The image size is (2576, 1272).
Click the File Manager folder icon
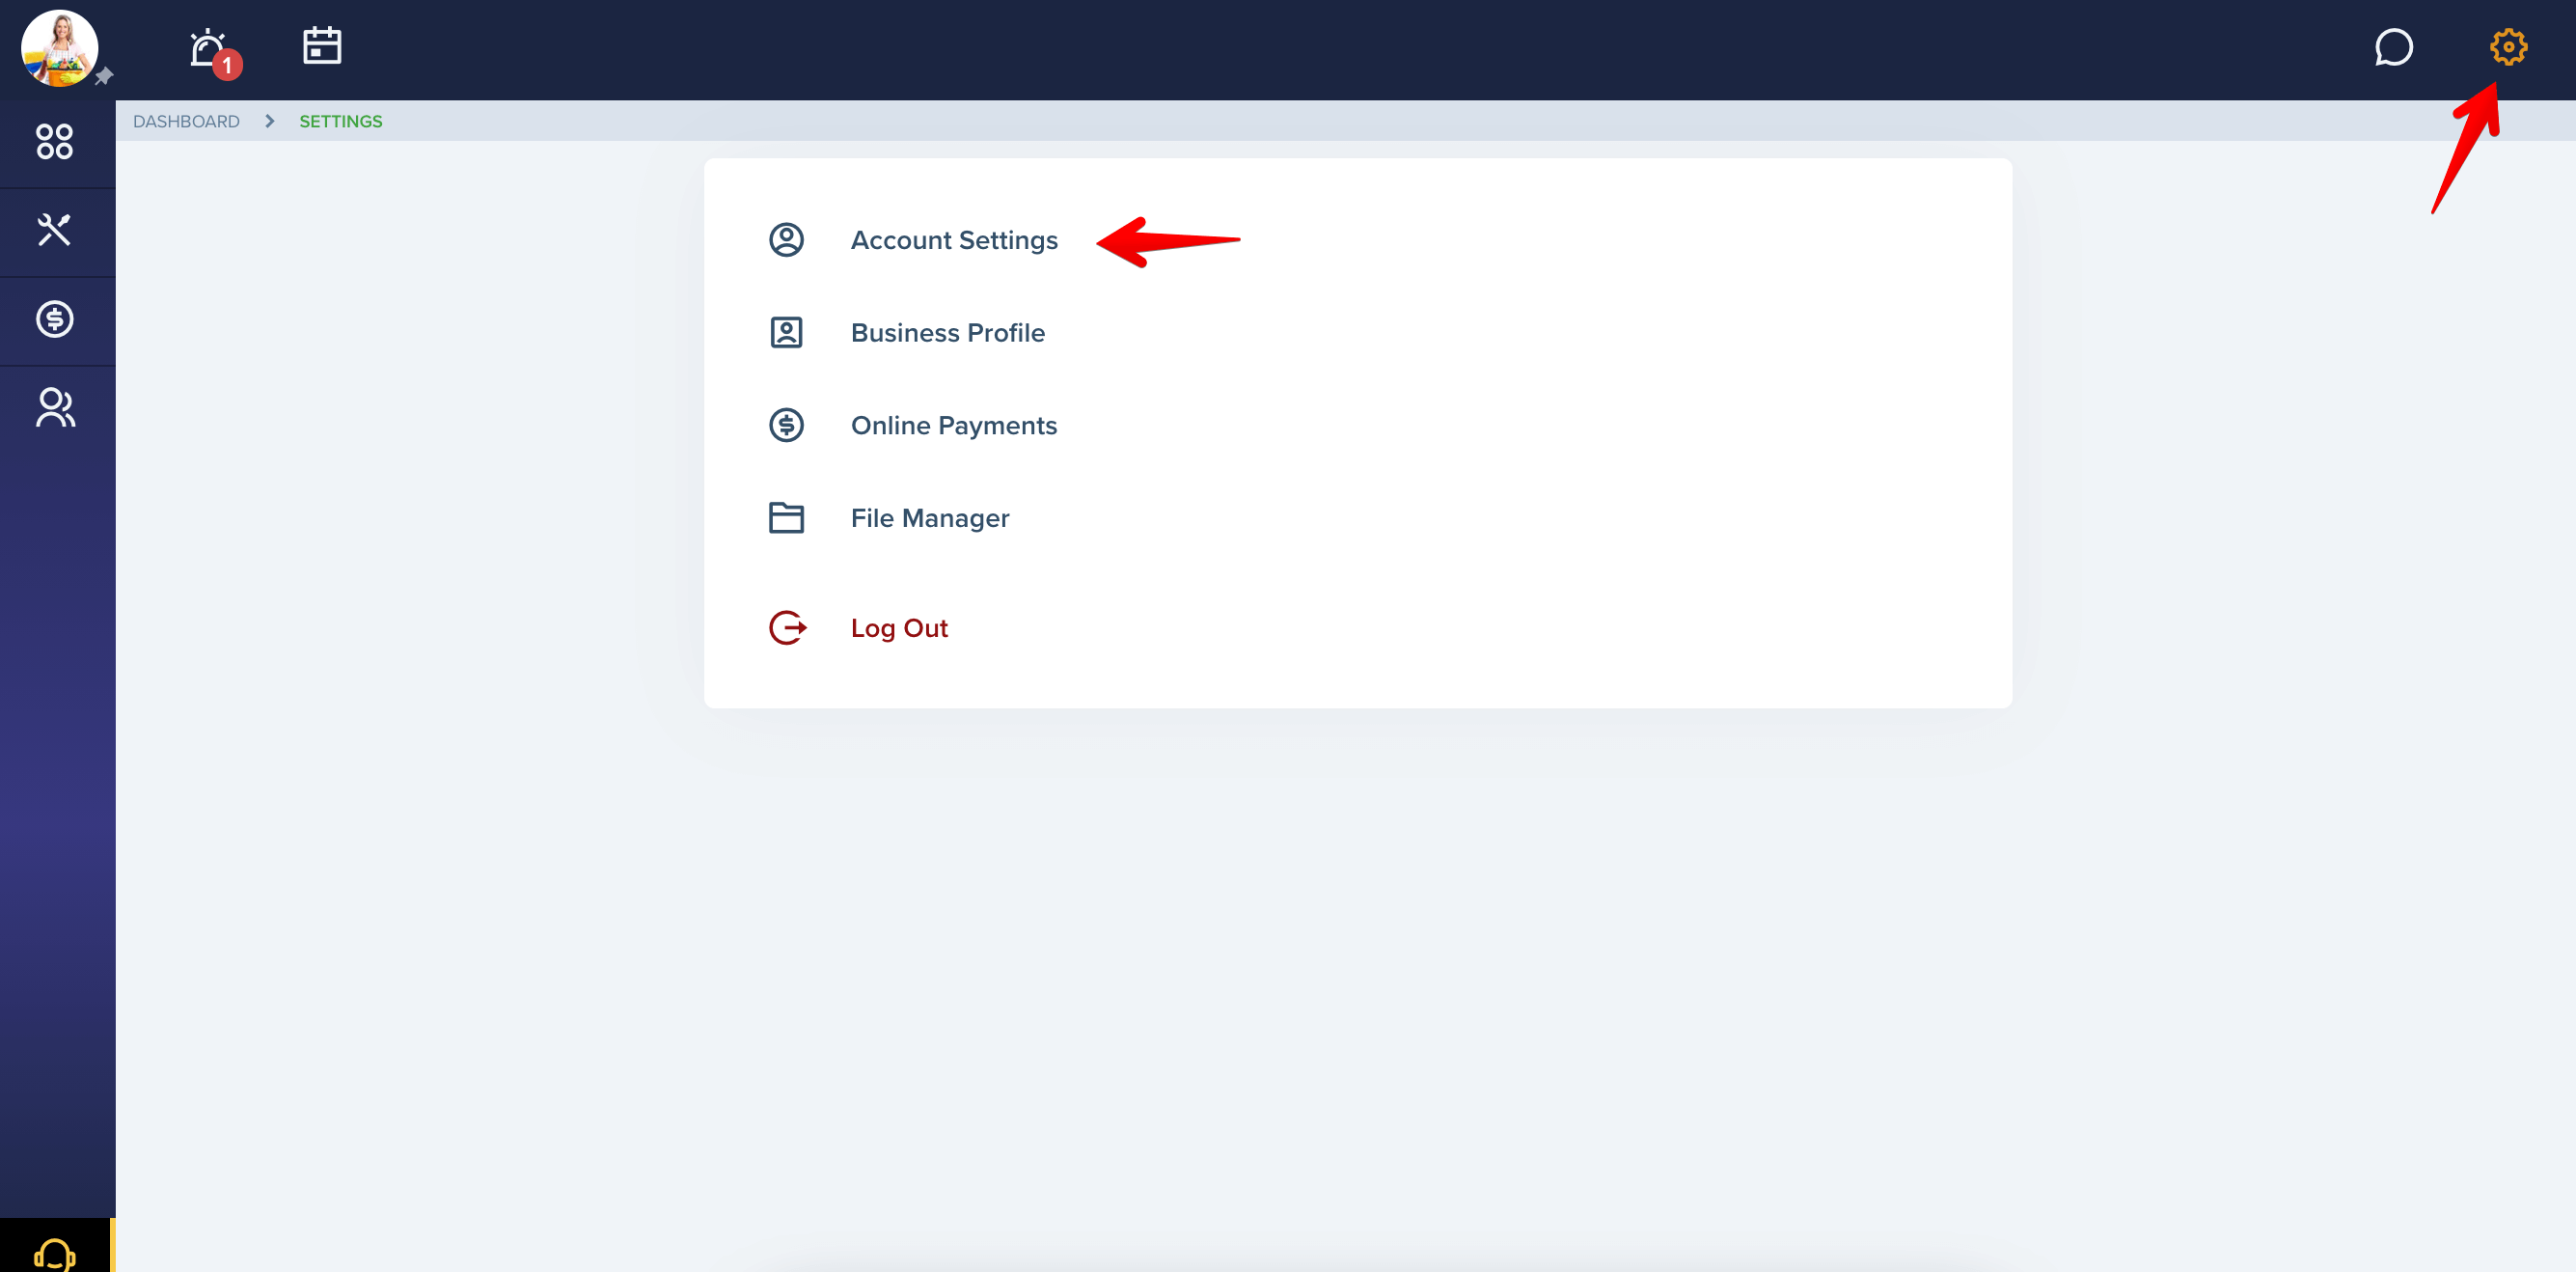[x=787, y=518]
